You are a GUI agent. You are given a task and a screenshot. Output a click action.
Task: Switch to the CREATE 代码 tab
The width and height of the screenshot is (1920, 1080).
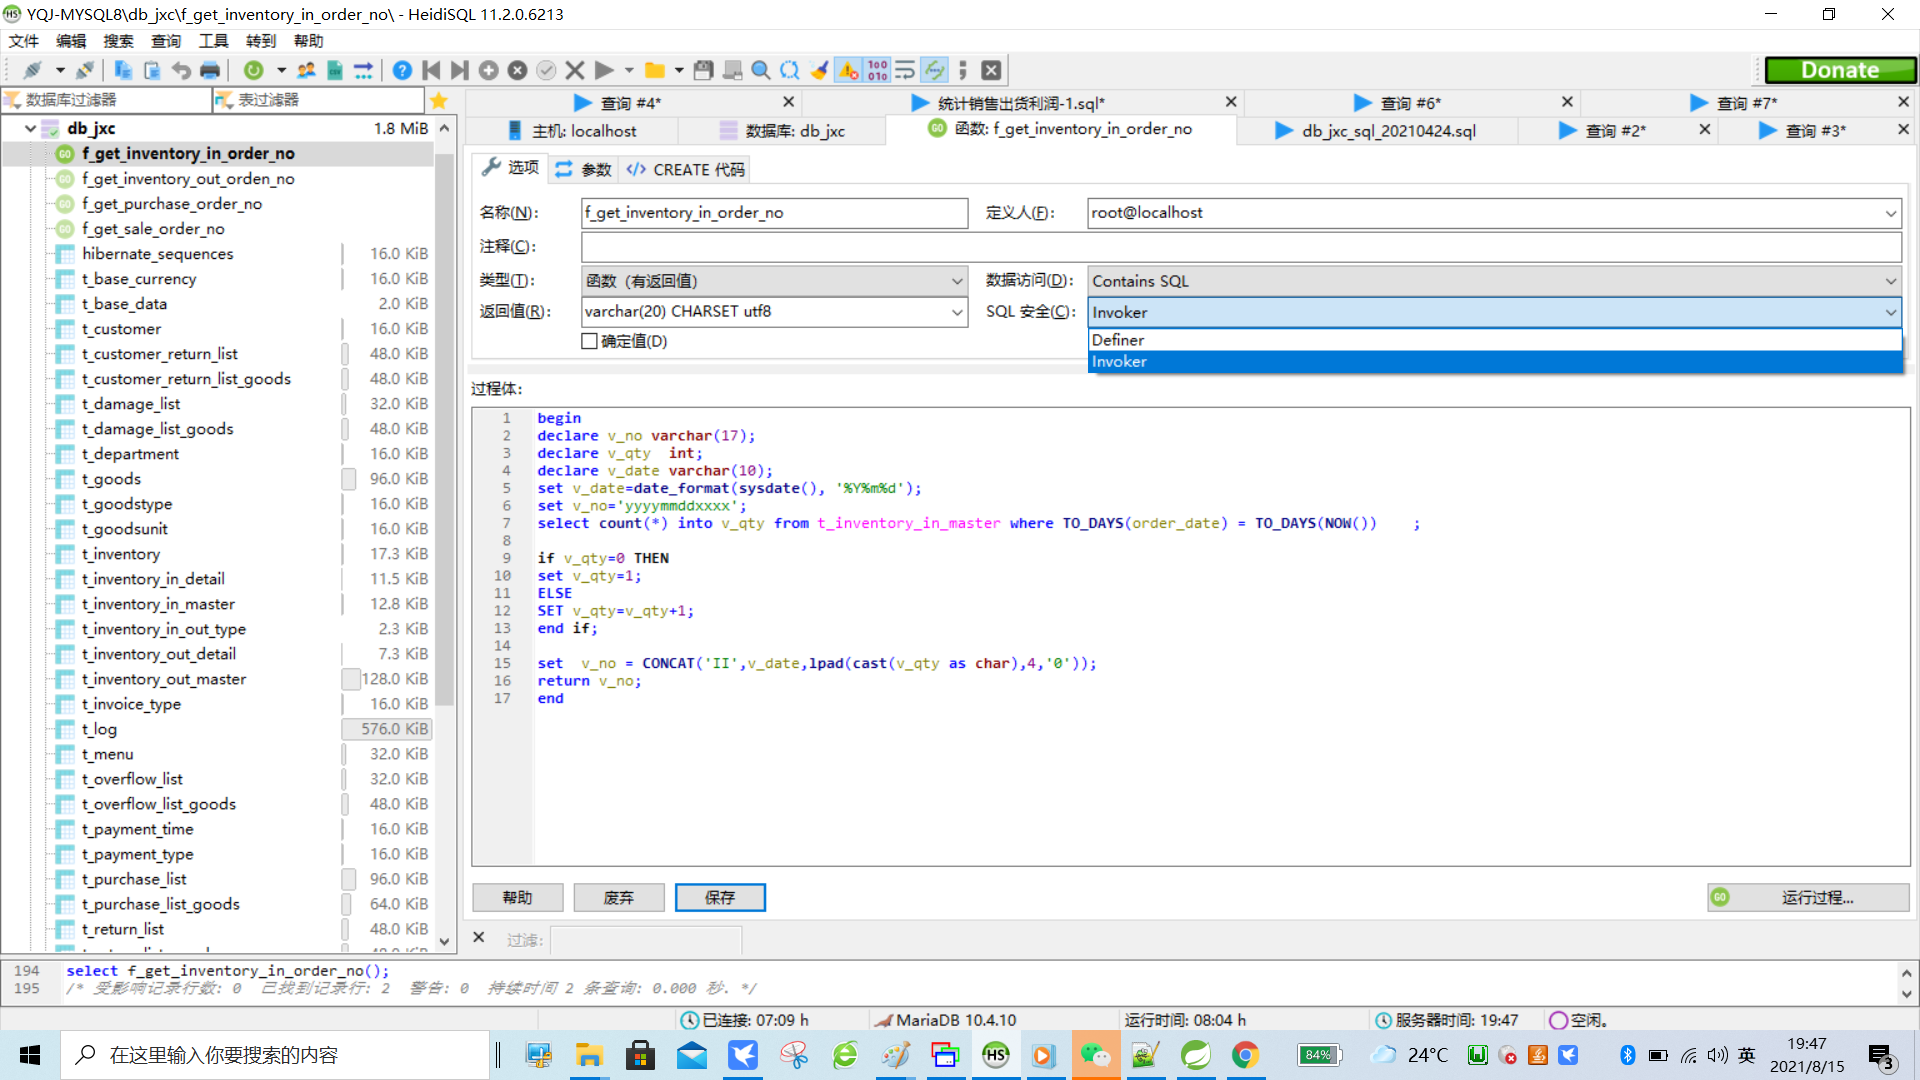coord(684,169)
